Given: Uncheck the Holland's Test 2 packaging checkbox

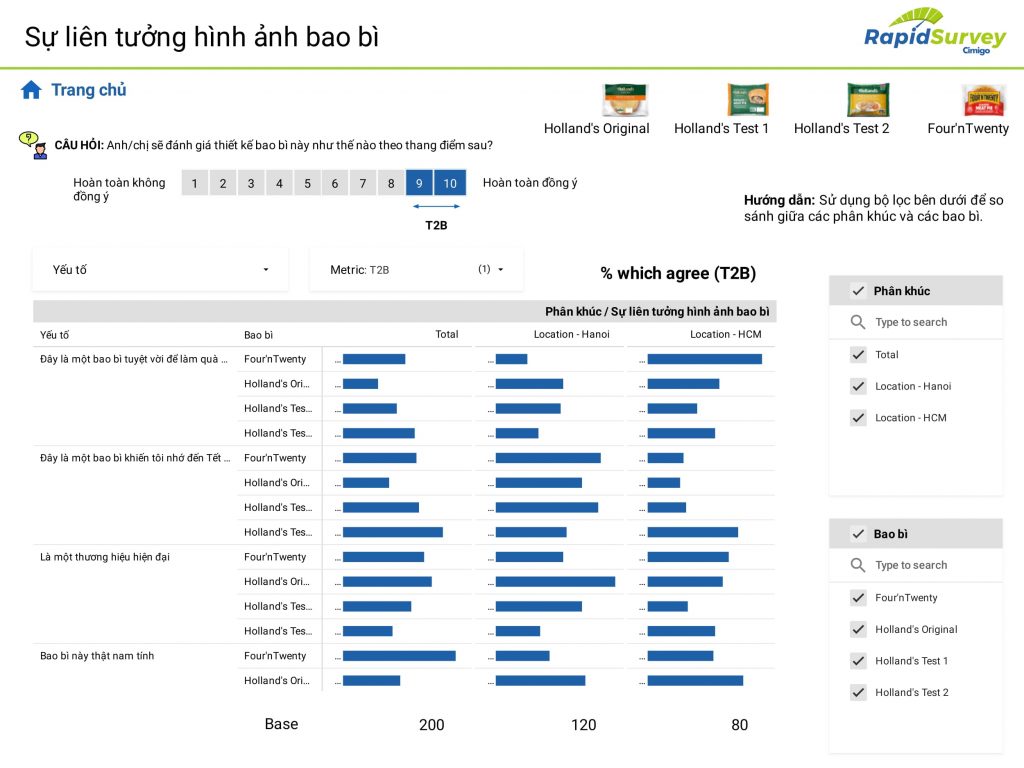Looking at the screenshot, I should [x=858, y=692].
